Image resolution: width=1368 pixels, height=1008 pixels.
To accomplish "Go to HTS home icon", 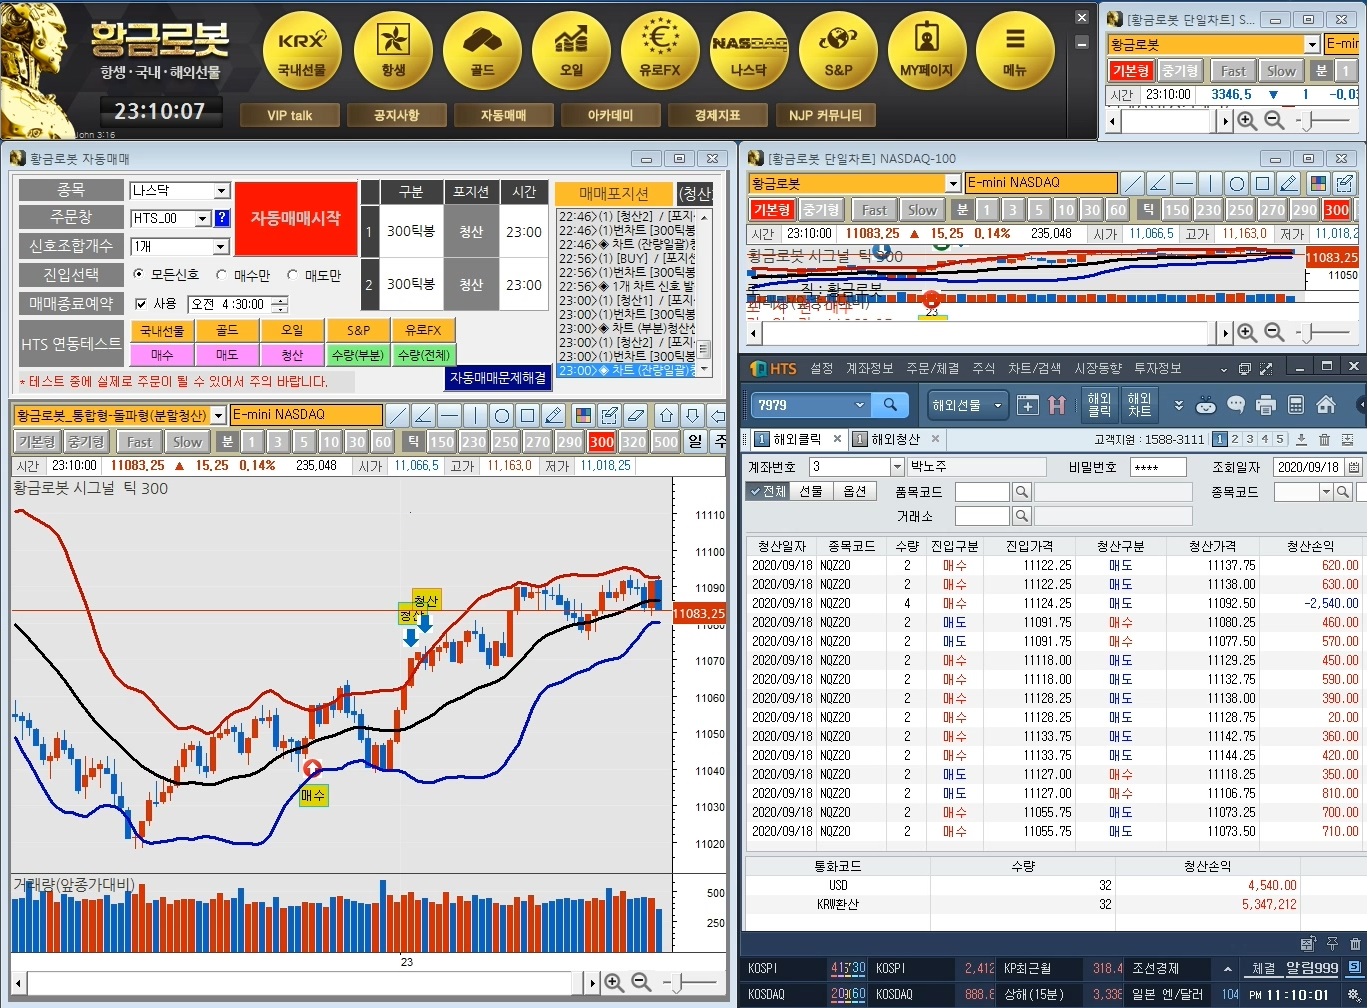I will coord(1326,405).
